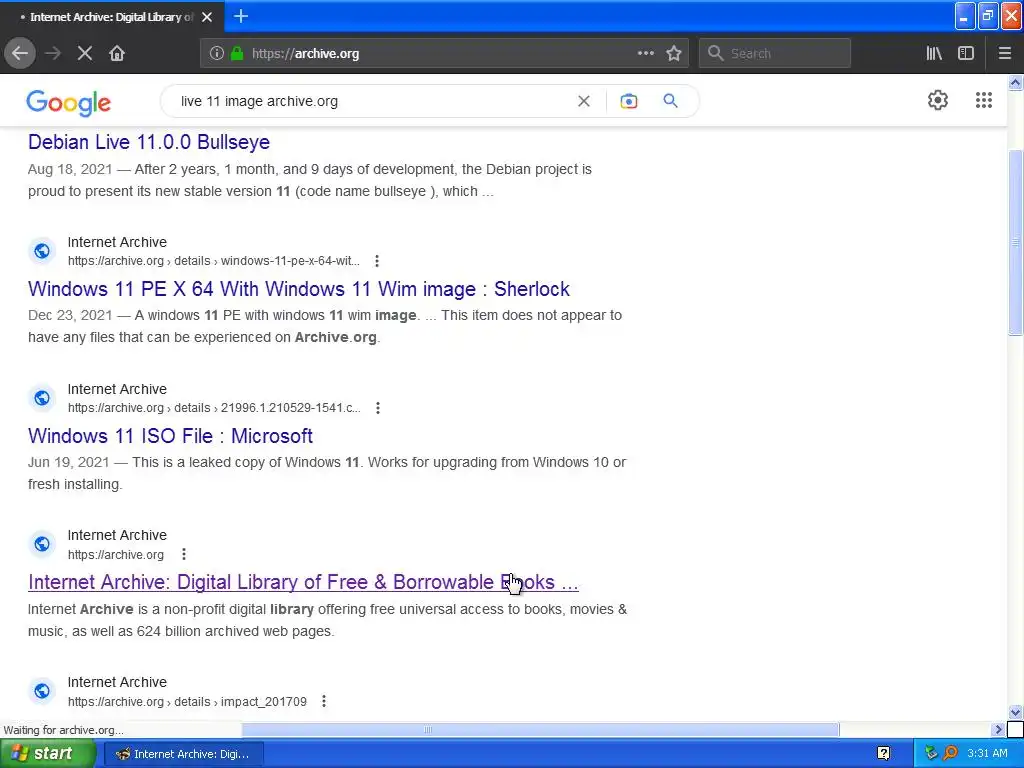
Task: Open the Library bookshelf icon
Action: point(934,54)
